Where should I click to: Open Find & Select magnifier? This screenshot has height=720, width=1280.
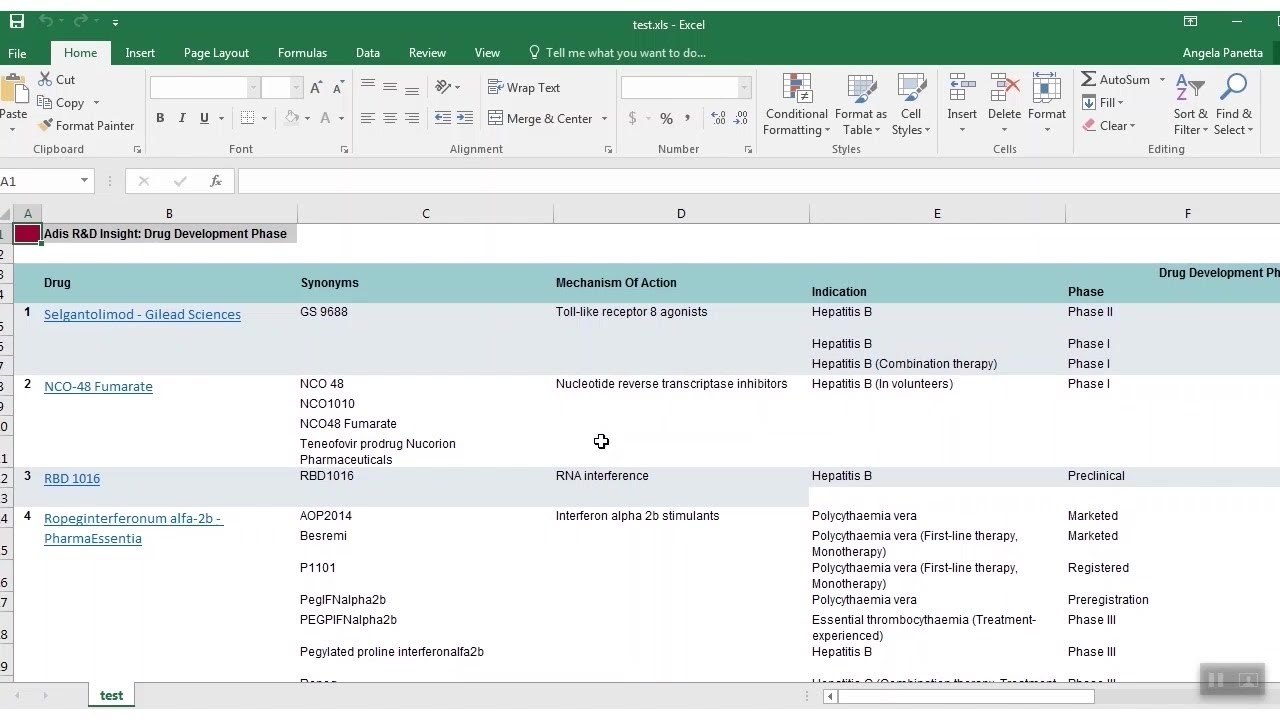tap(1233, 104)
